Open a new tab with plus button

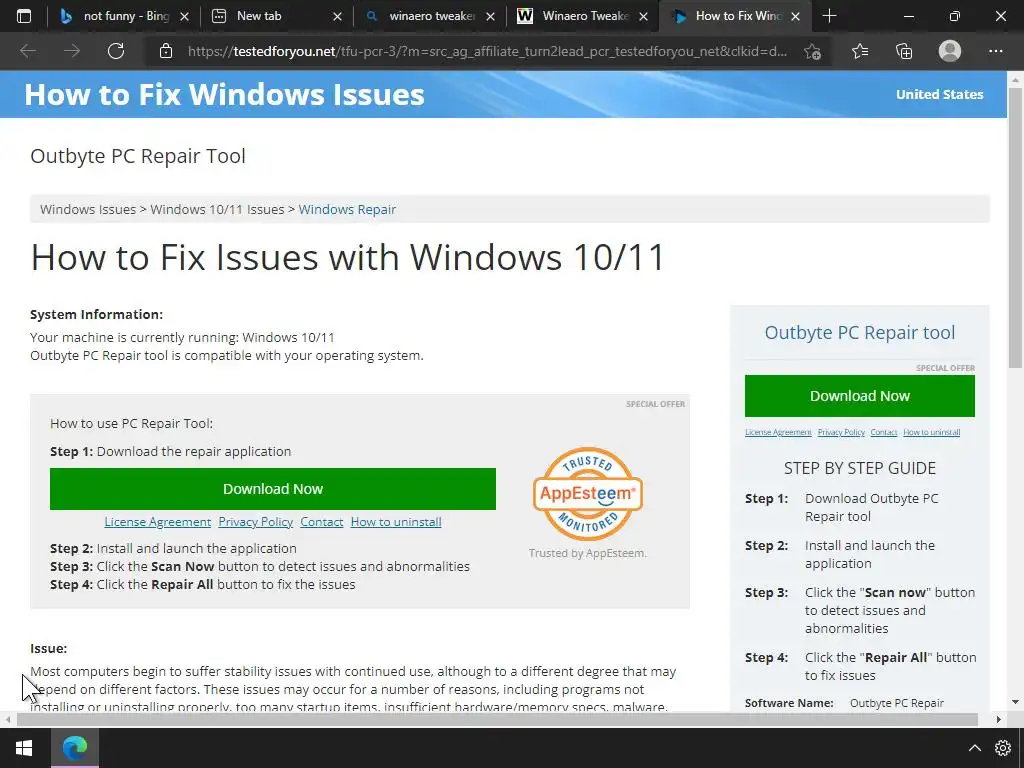(829, 16)
